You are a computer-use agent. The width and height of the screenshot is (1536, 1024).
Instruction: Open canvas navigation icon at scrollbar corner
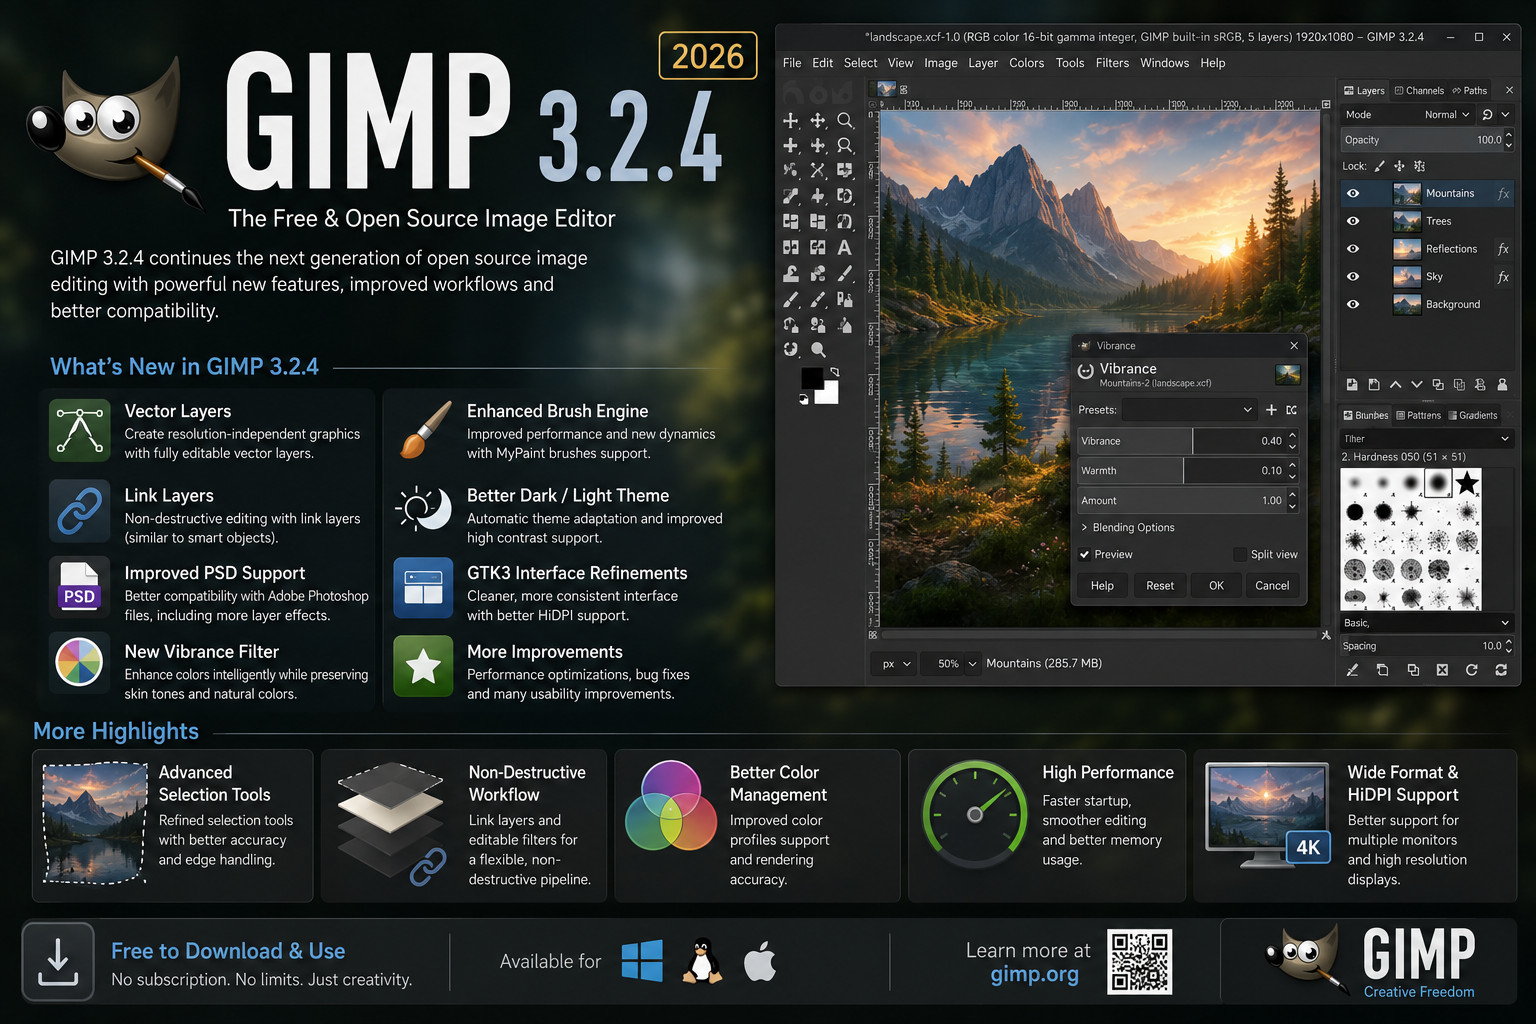[1326, 635]
